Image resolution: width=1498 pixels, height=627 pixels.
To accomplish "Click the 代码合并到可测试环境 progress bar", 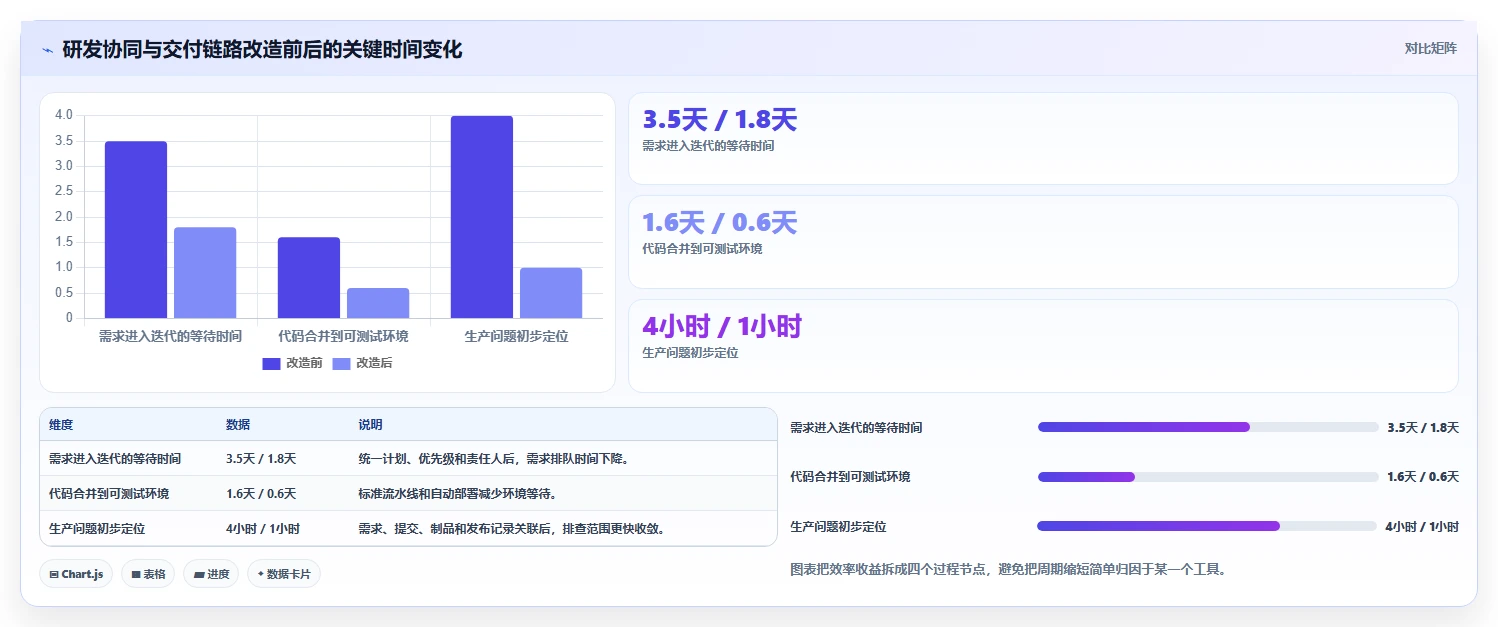I will coord(1208,477).
